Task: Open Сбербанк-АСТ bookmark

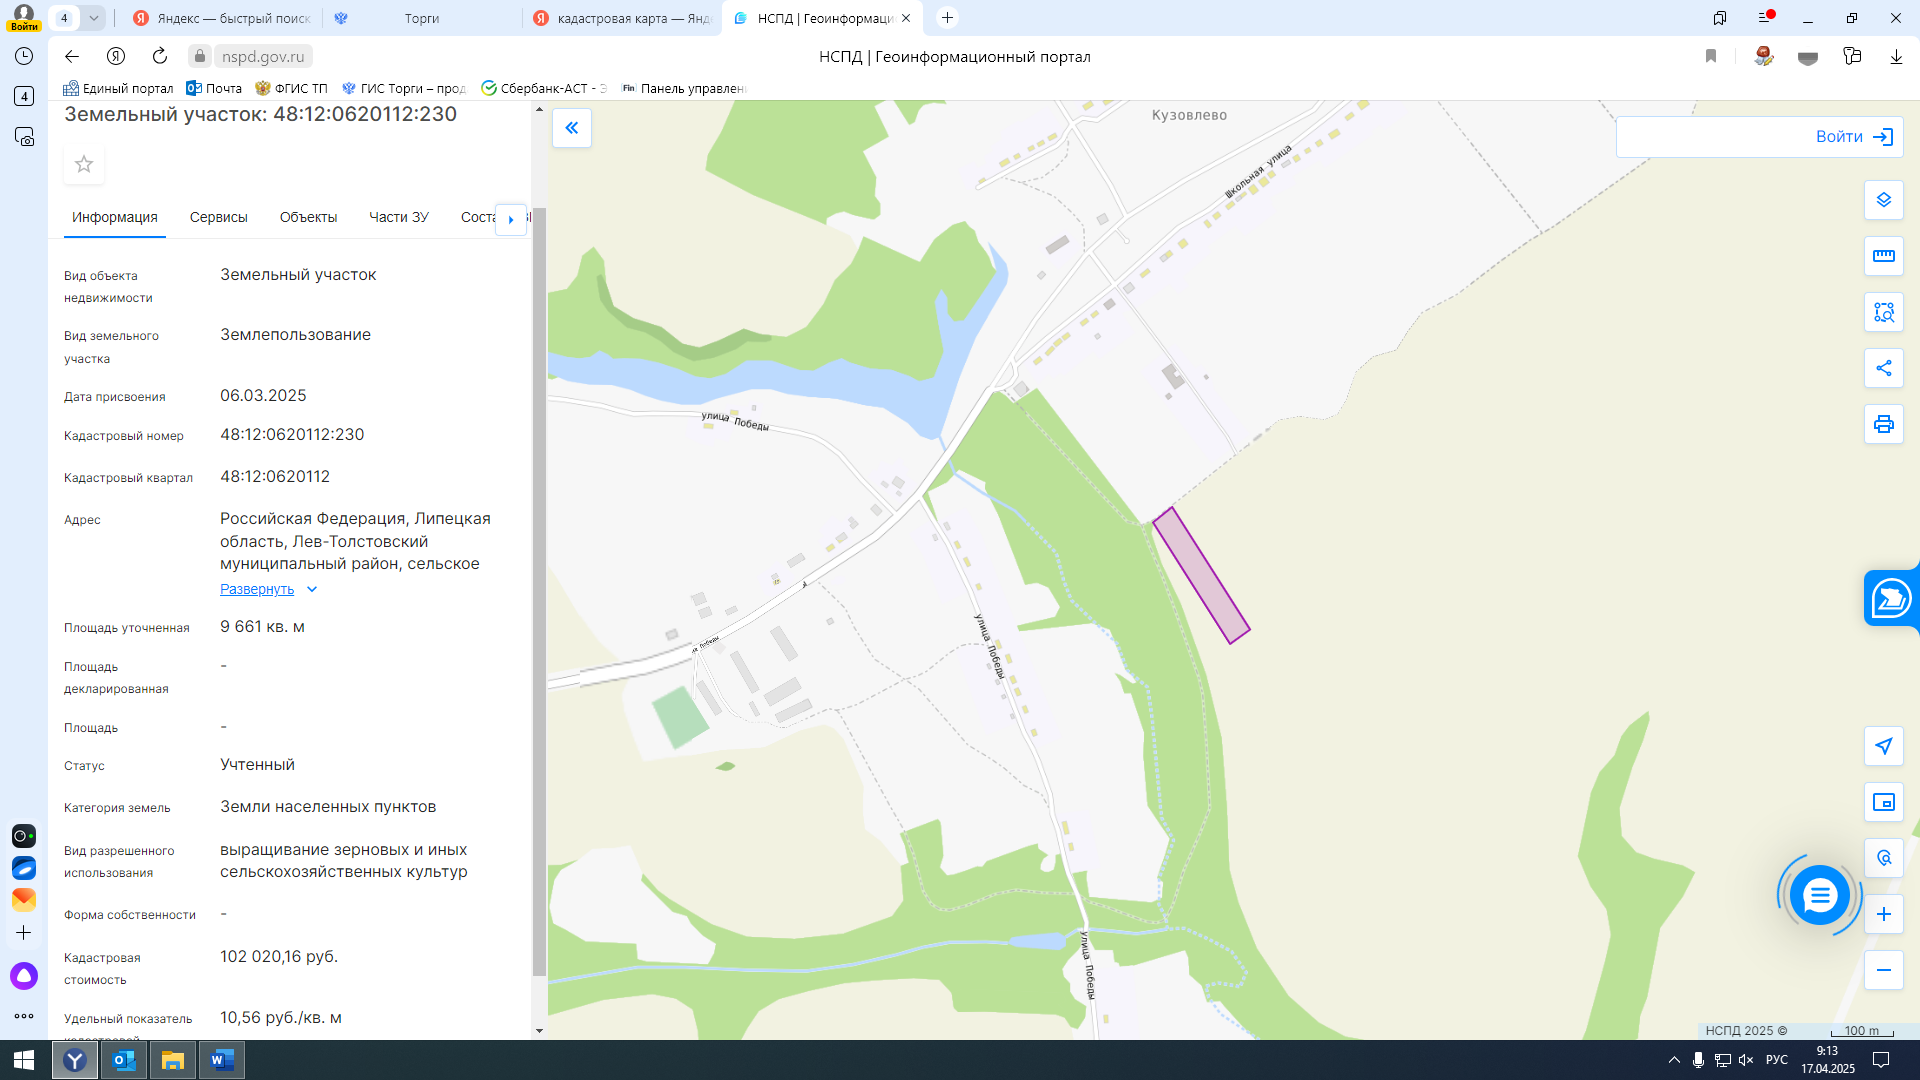Action: pos(544,88)
